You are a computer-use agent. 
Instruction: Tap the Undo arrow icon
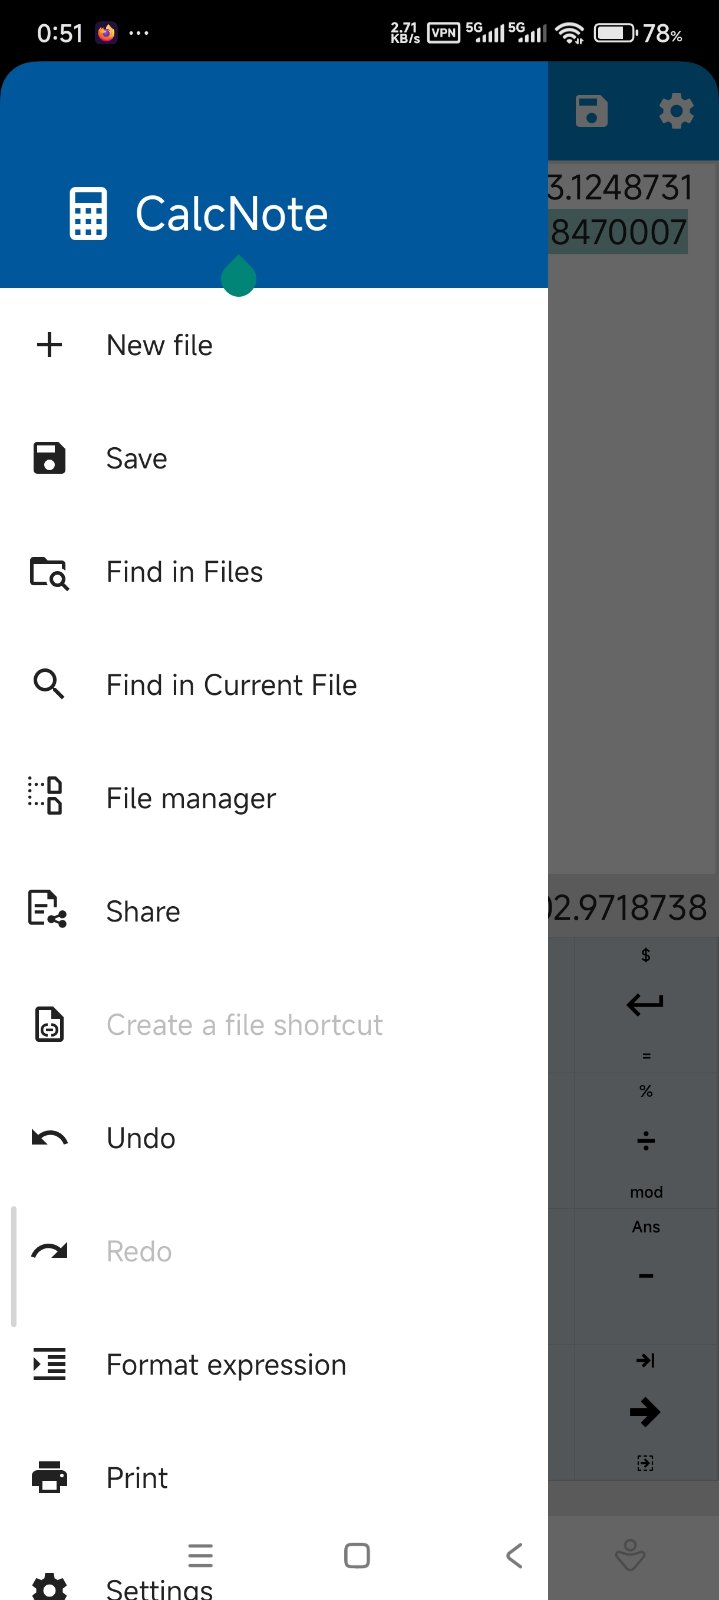[49, 1138]
